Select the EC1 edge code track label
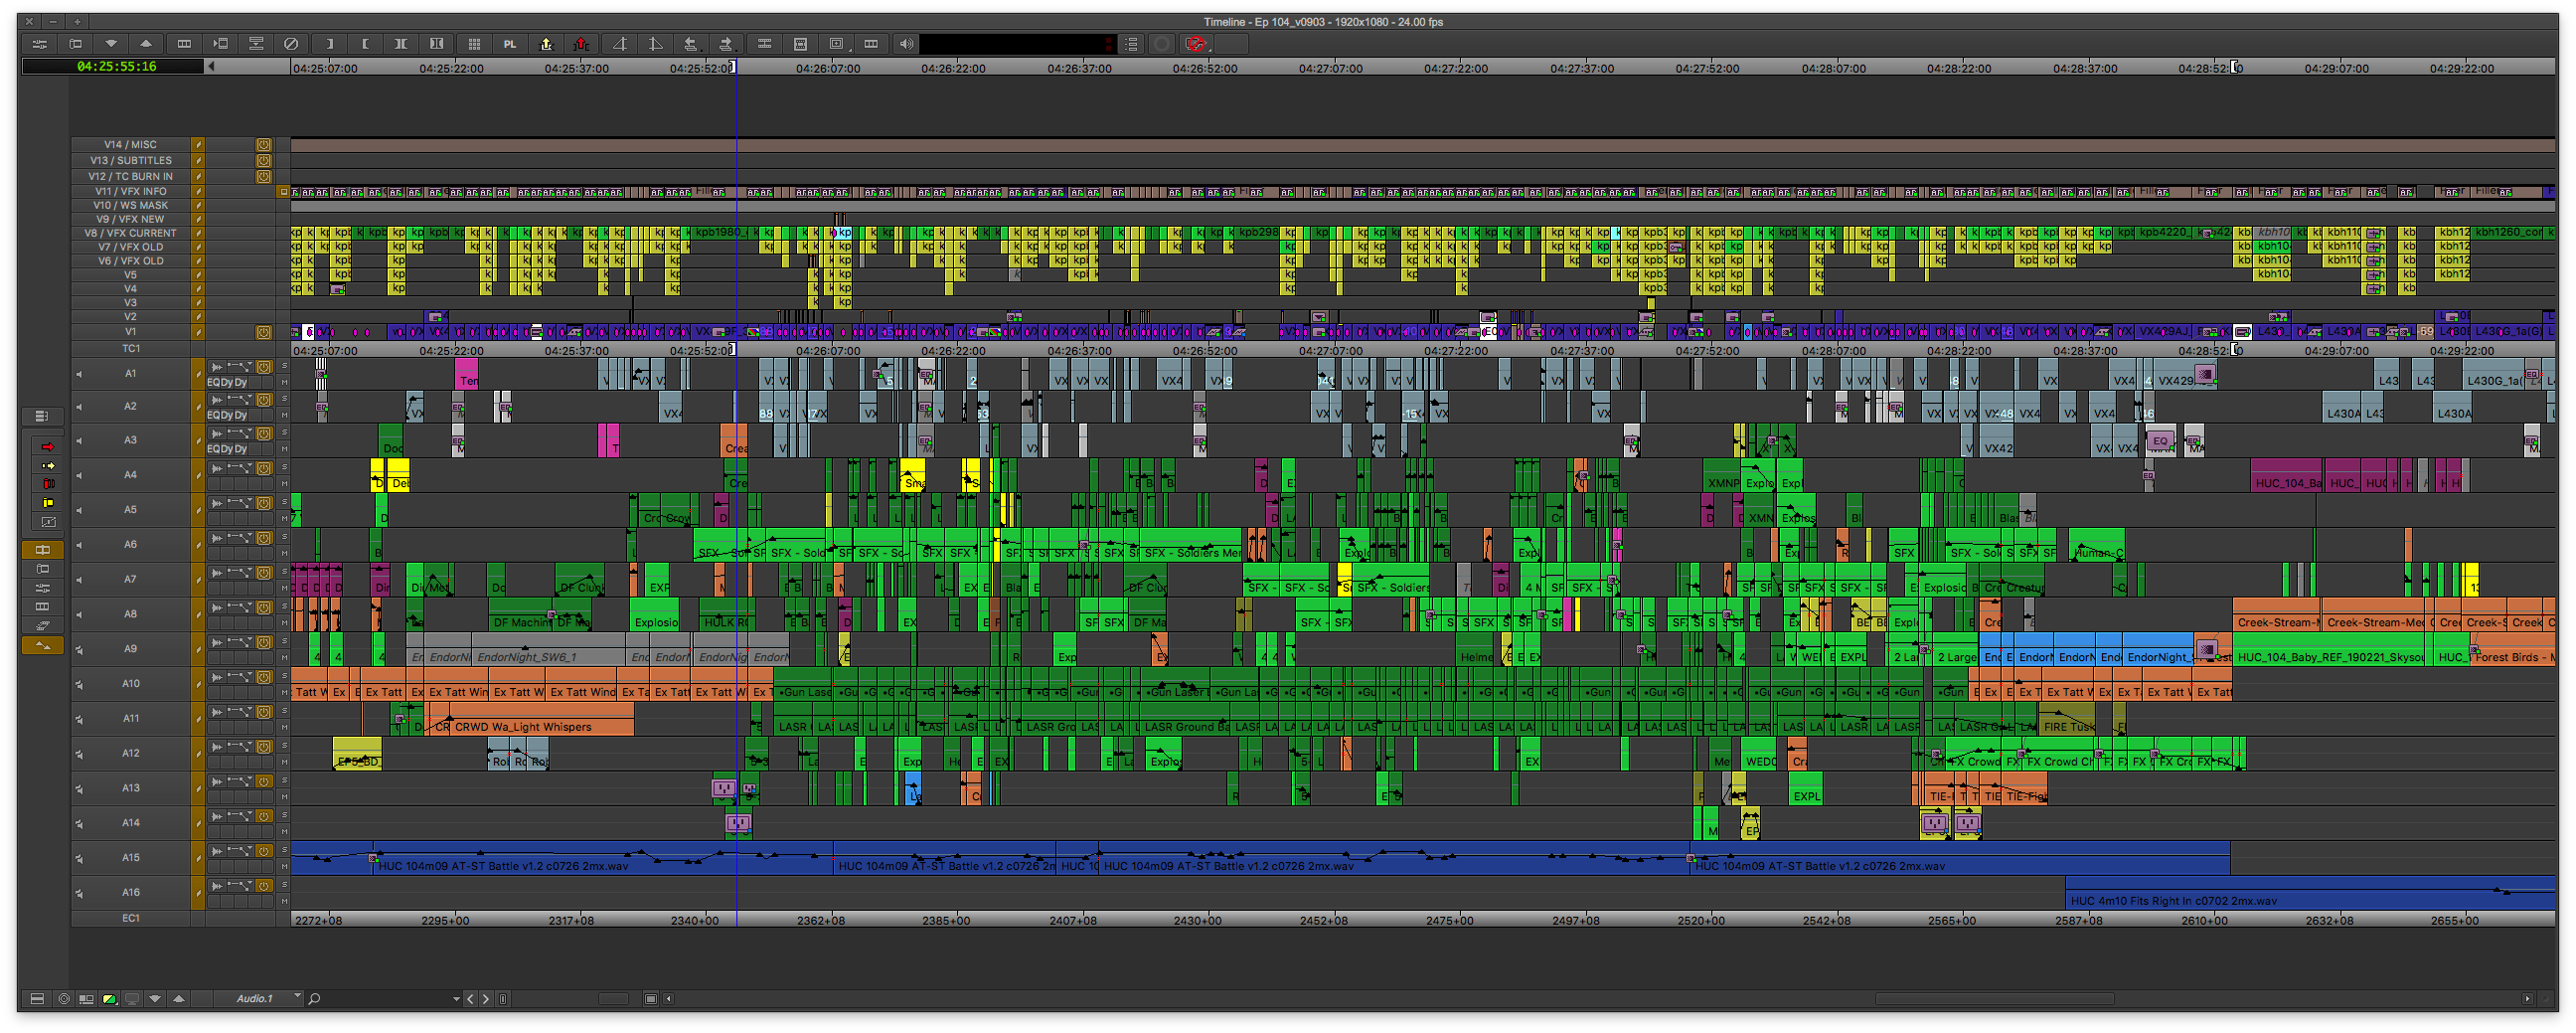Image resolution: width=2576 pixels, height=1033 pixels. 131,918
